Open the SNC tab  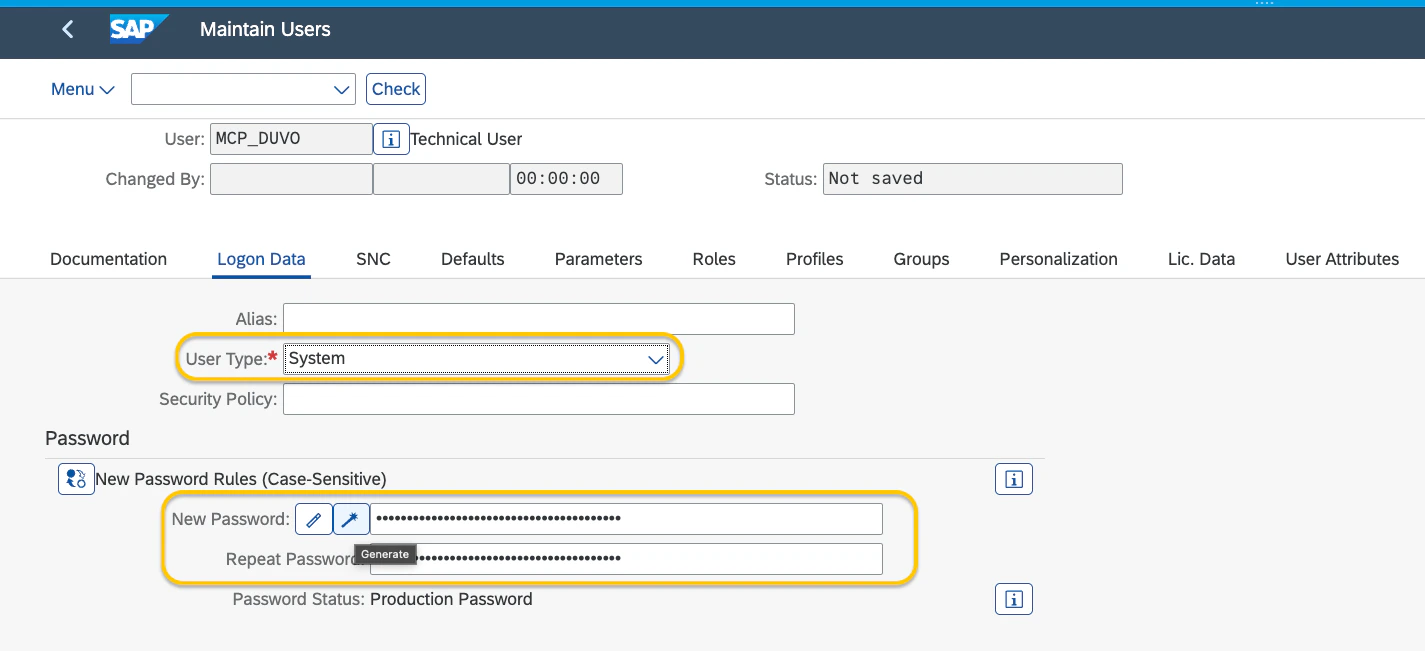373,259
